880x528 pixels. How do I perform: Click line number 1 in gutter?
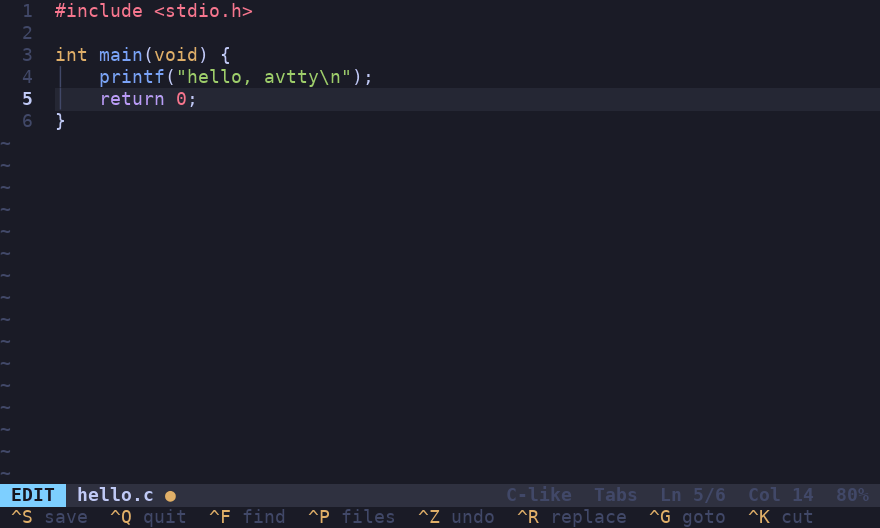(x=28, y=11)
